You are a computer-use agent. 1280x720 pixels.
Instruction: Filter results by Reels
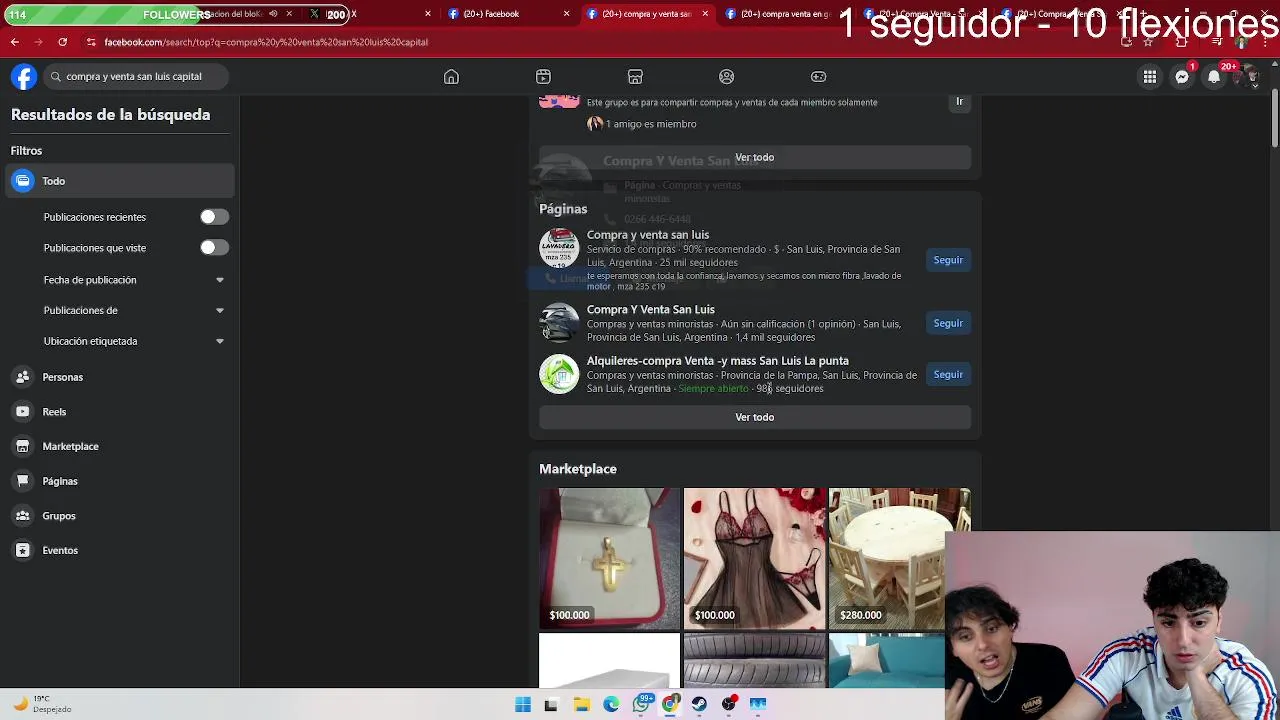coord(120,412)
